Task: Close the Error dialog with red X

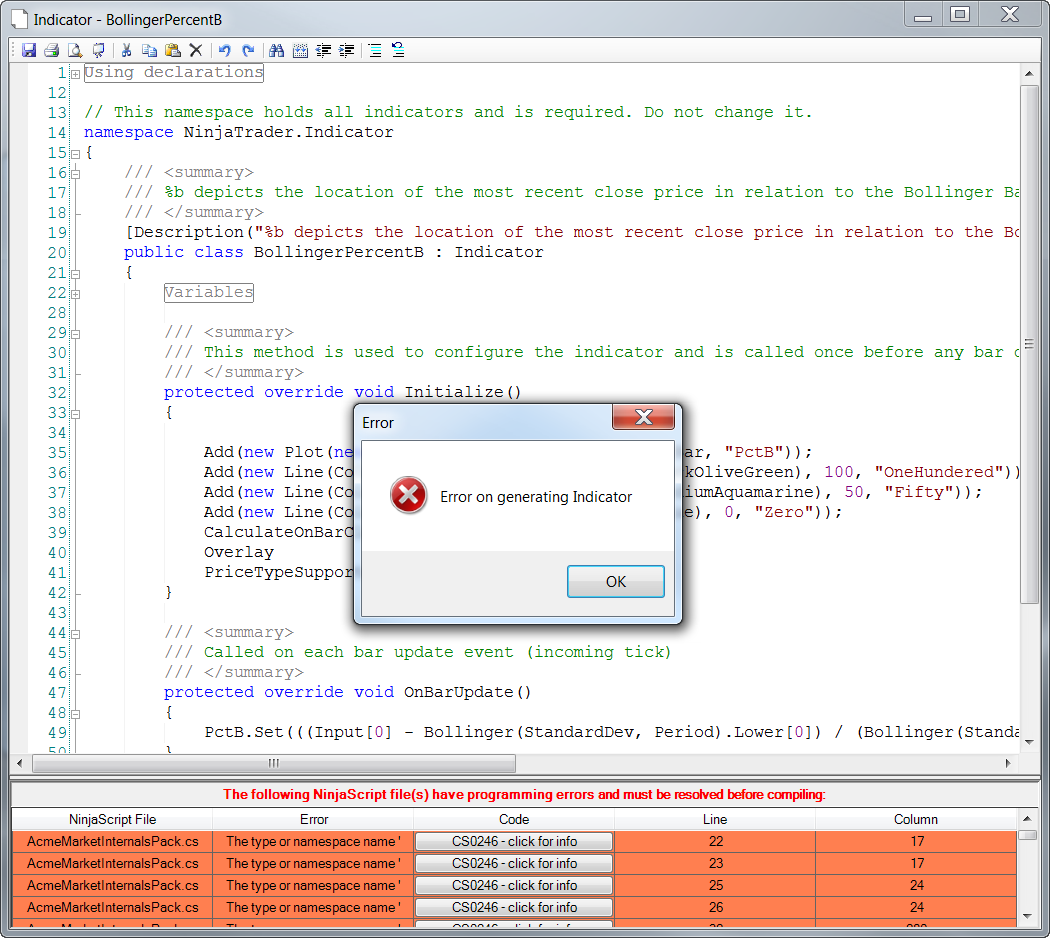Action: click(643, 417)
